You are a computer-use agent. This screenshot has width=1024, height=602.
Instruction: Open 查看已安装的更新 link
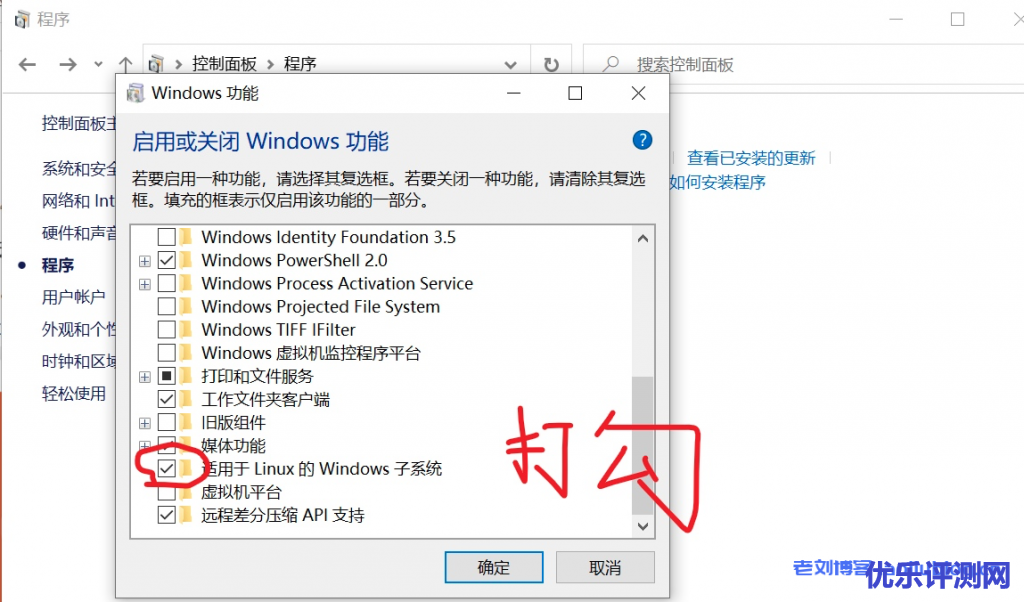tap(751, 158)
